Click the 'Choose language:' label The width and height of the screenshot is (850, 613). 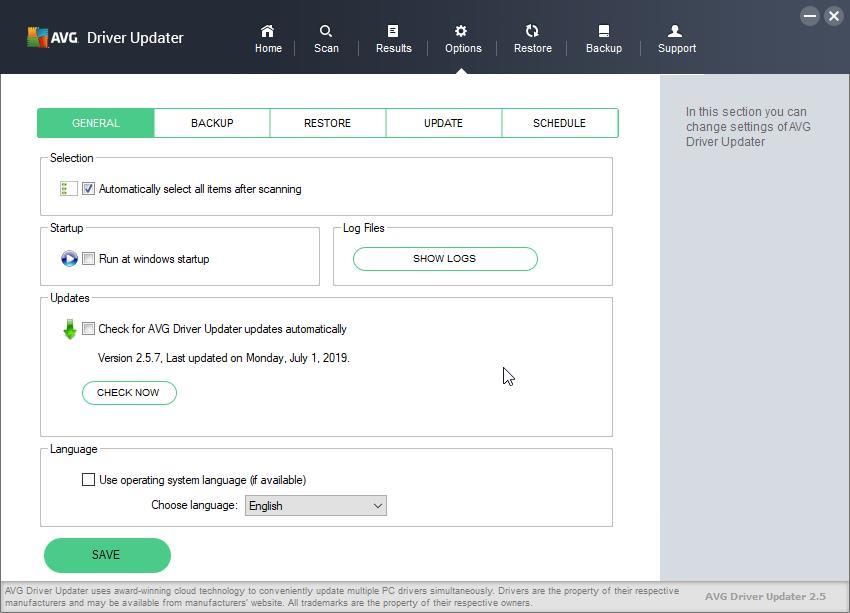pyautogui.click(x=194, y=505)
